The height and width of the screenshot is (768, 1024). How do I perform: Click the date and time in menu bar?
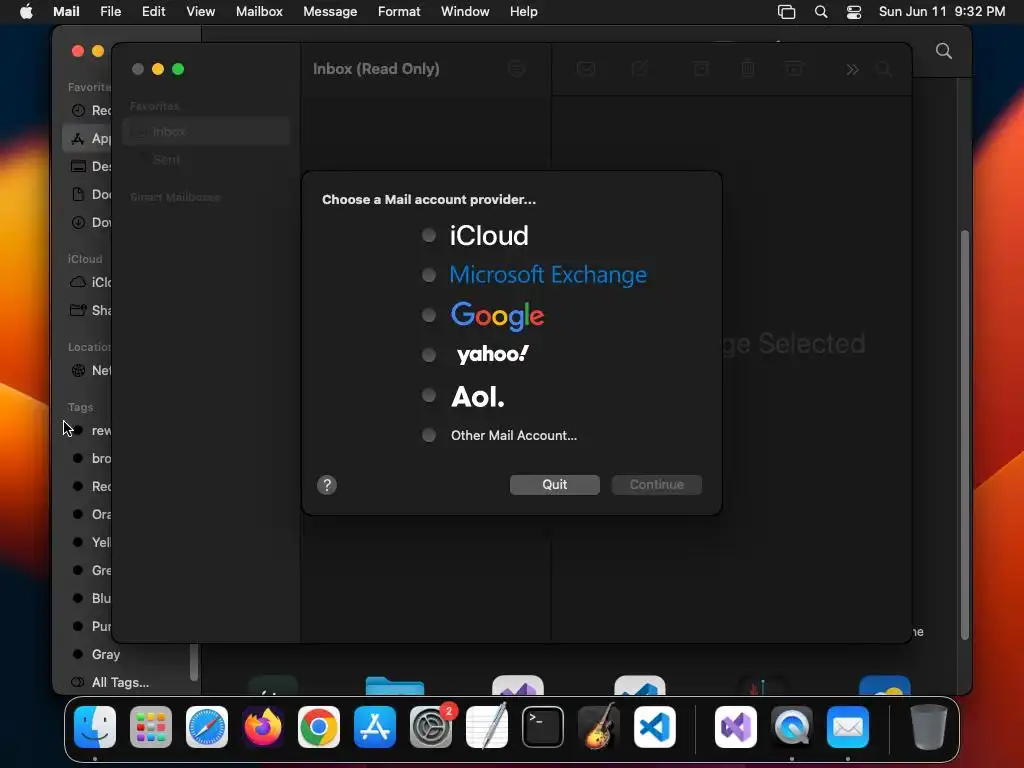coord(942,11)
